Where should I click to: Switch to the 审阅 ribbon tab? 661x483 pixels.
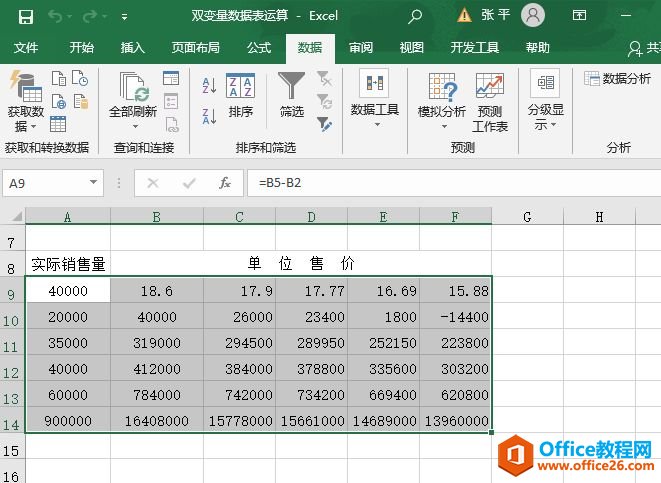(361, 48)
